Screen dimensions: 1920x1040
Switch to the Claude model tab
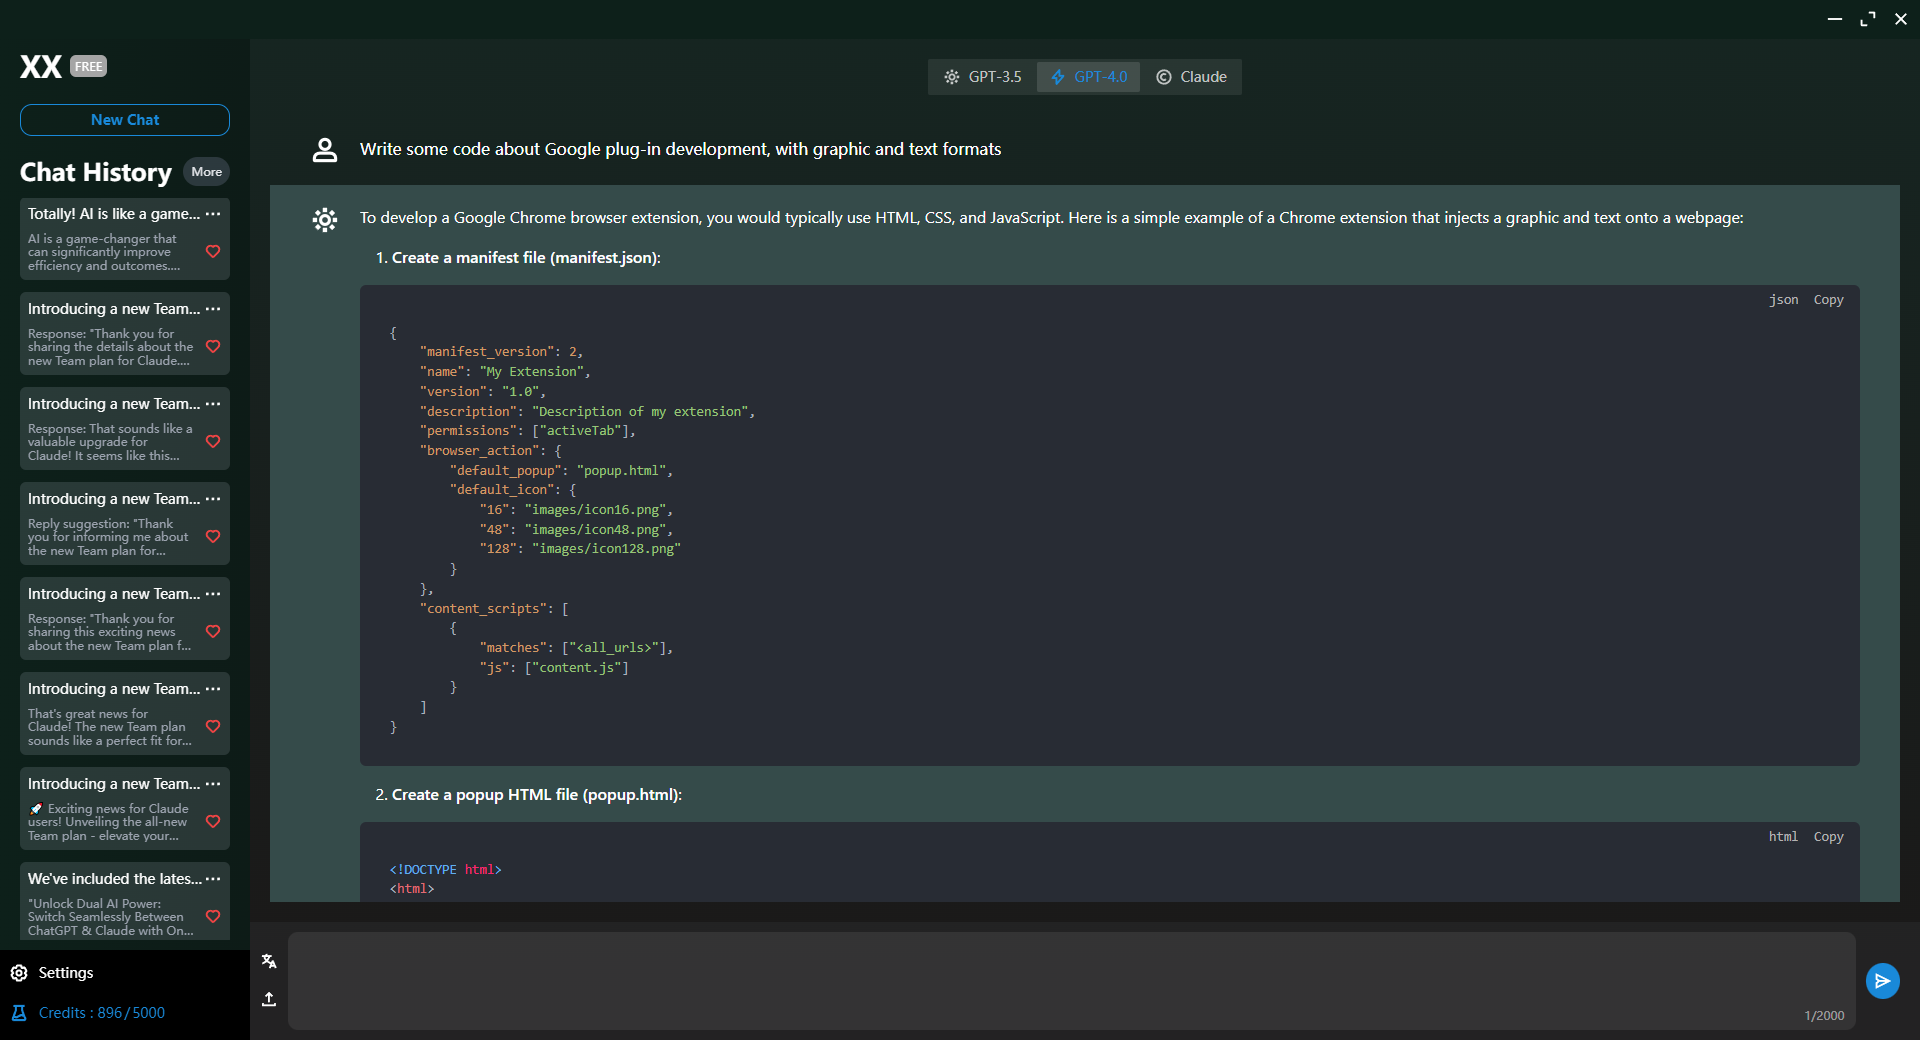[x=1192, y=77]
